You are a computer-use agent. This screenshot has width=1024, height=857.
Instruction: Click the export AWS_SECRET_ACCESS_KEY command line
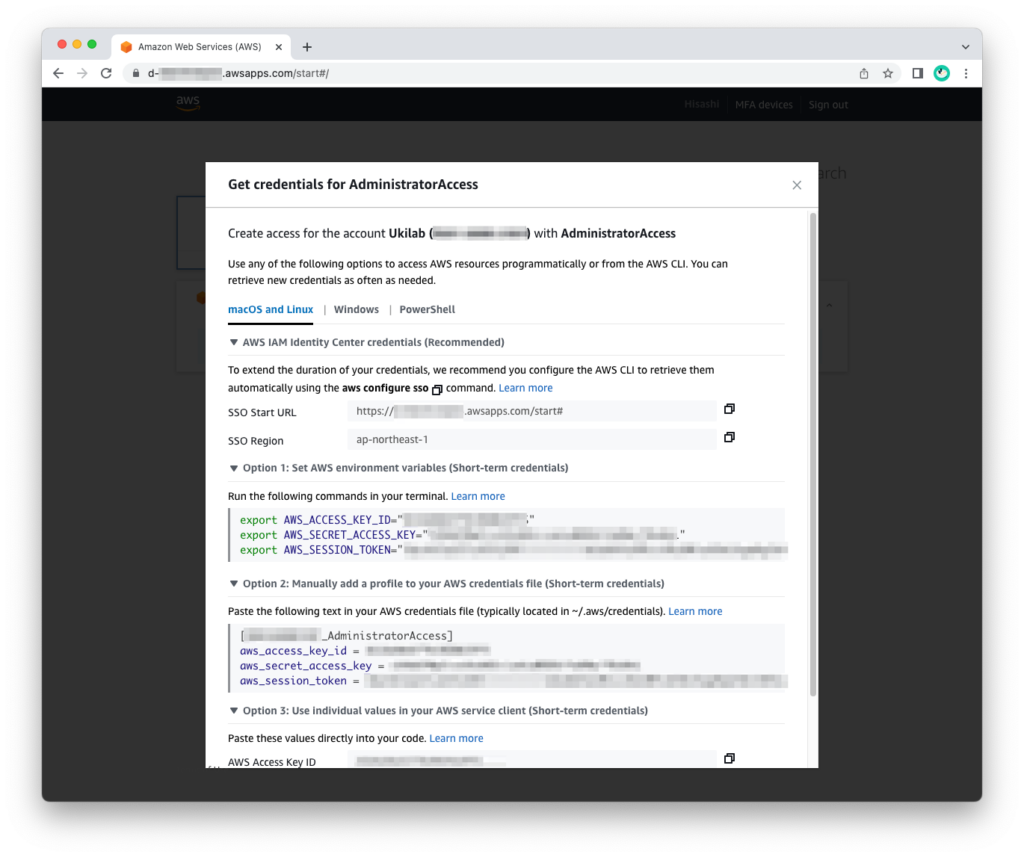462,535
